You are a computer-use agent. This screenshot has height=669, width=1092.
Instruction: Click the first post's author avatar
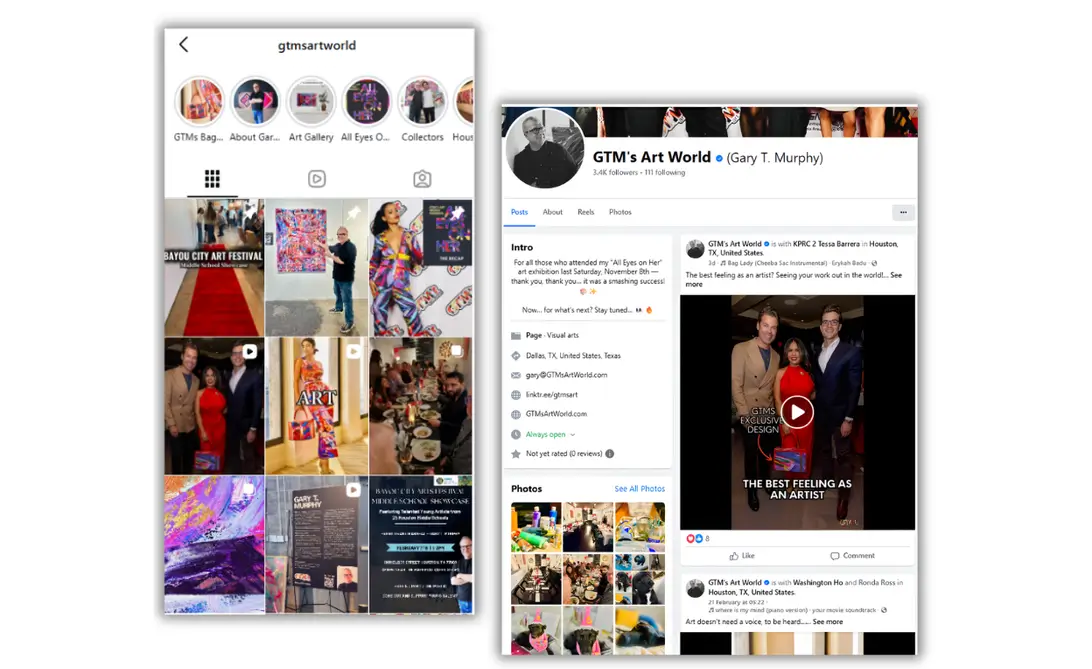pos(695,249)
